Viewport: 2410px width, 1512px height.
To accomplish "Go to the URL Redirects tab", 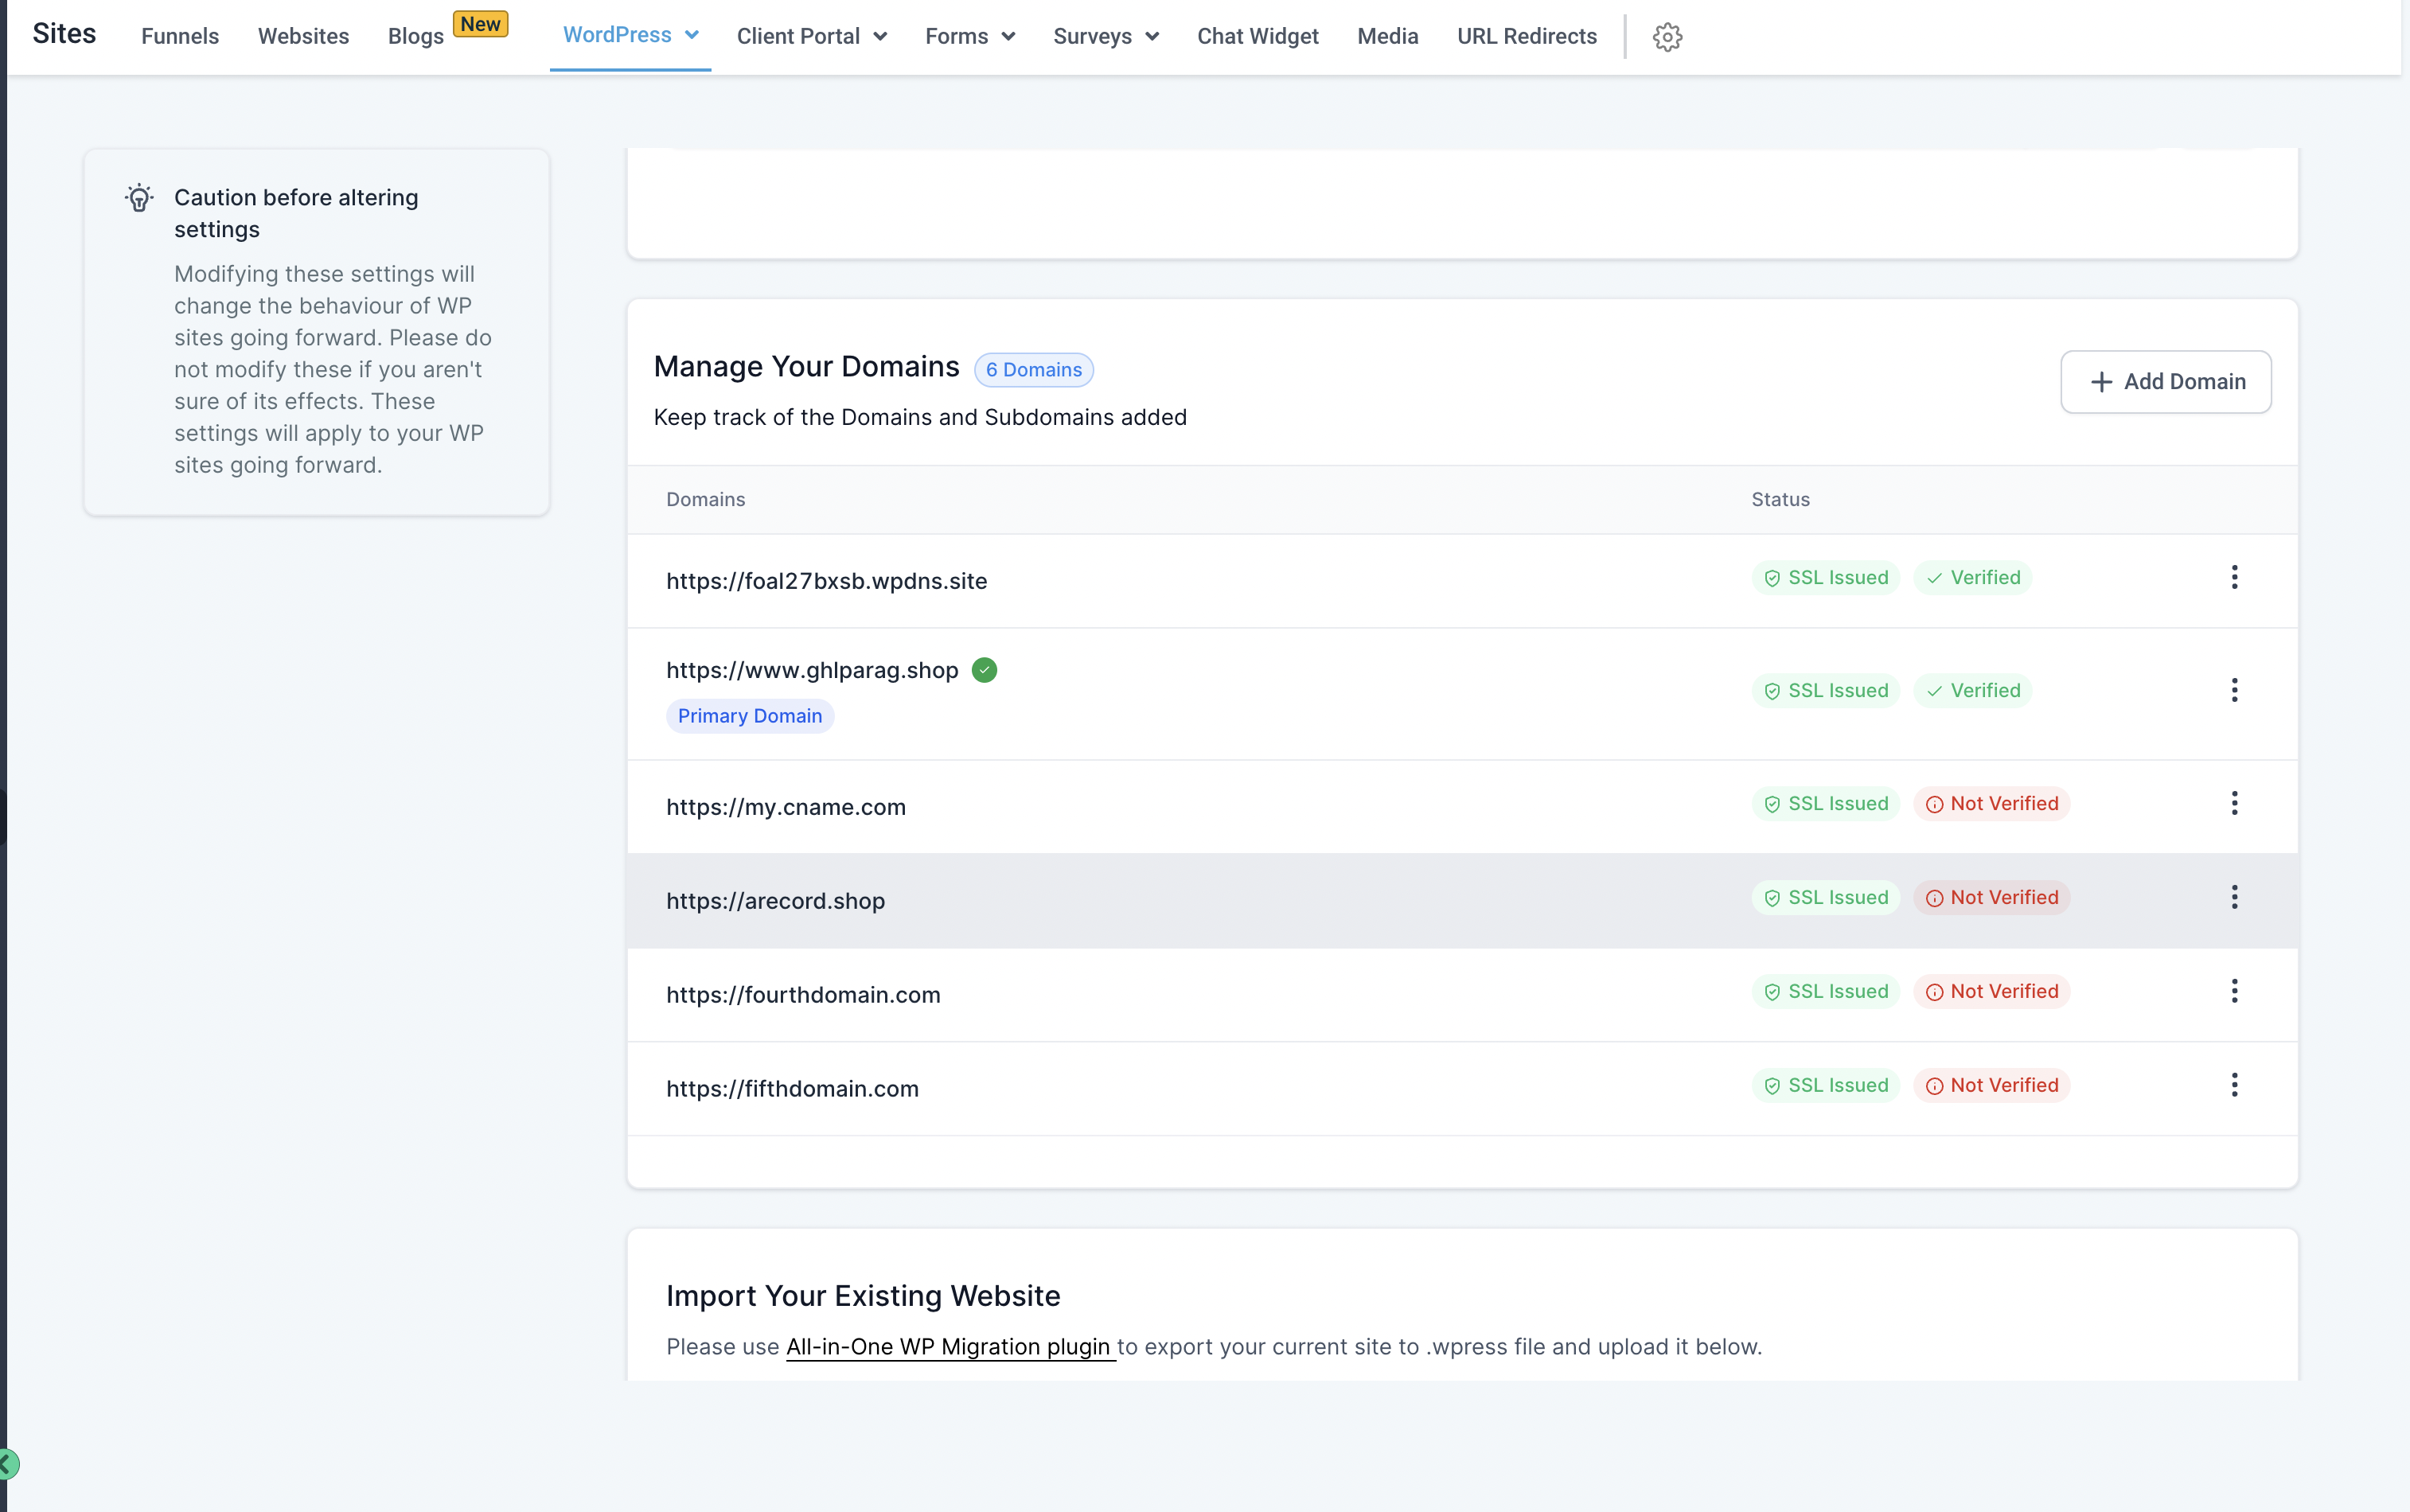I will tap(1526, 37).
